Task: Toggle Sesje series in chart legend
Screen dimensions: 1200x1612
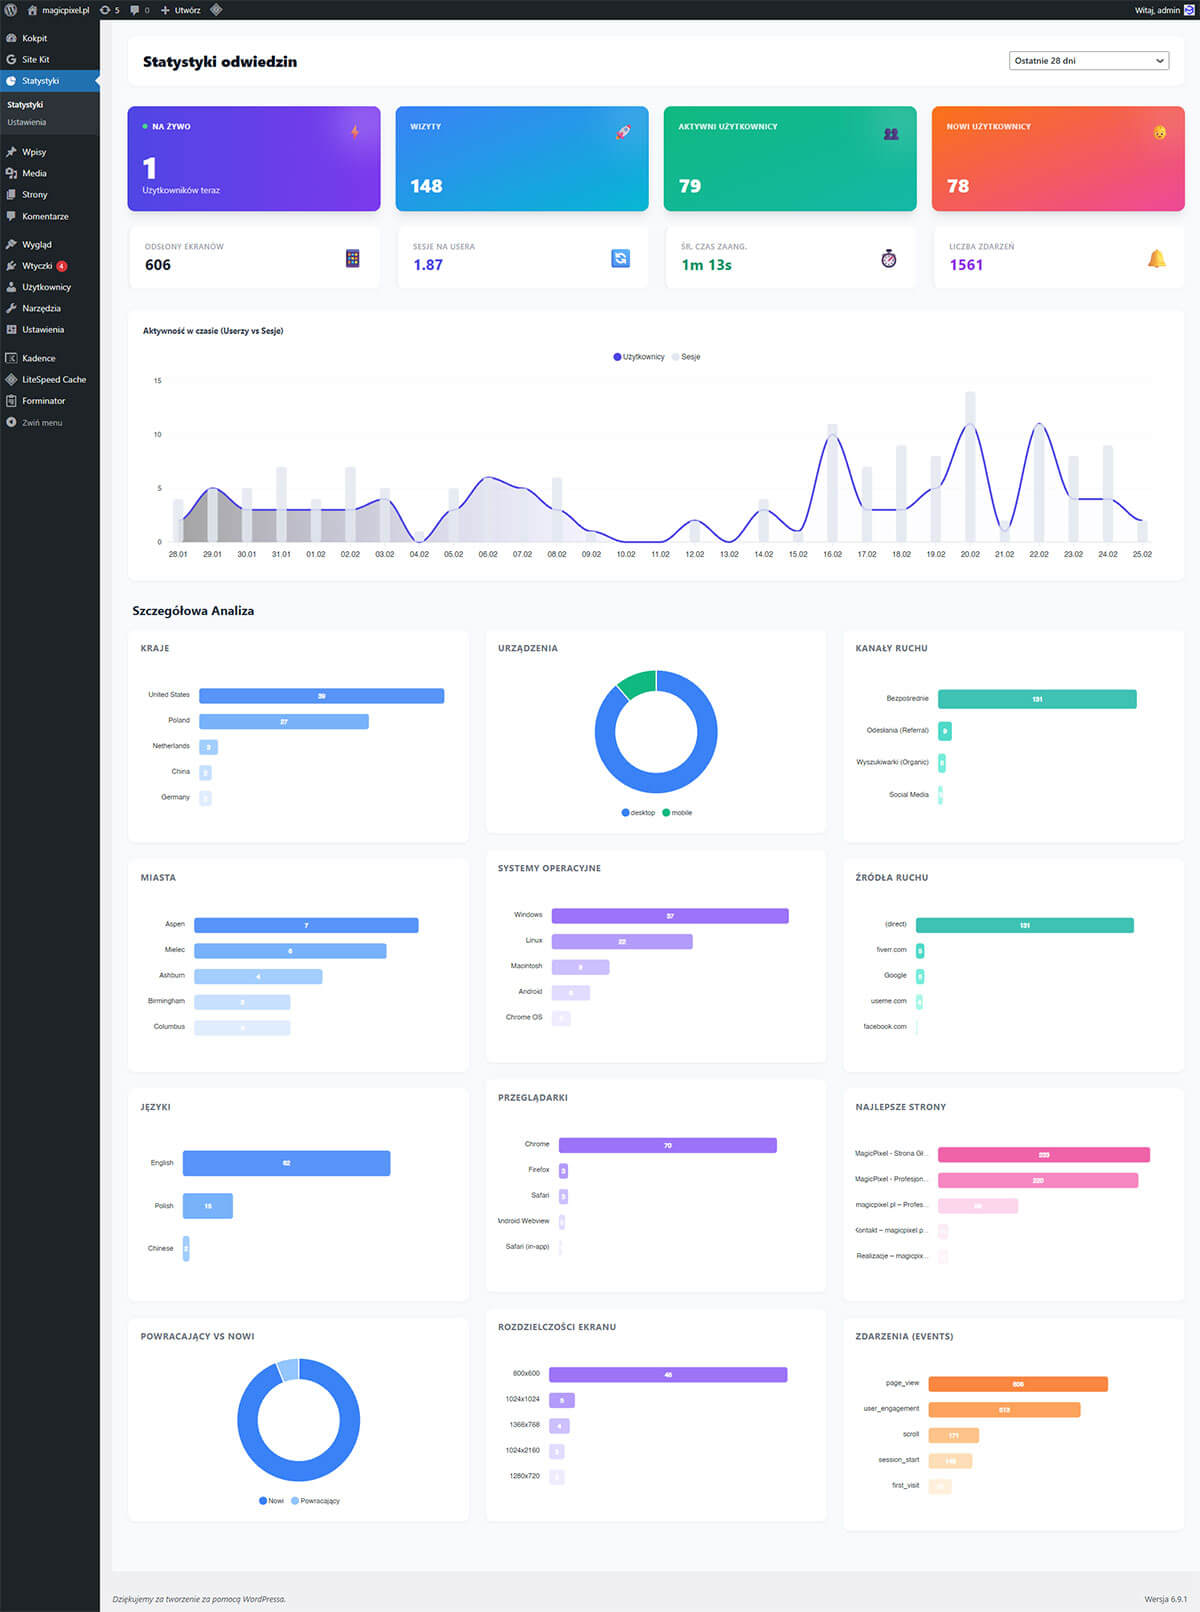Action: click(x=686, y=357)
